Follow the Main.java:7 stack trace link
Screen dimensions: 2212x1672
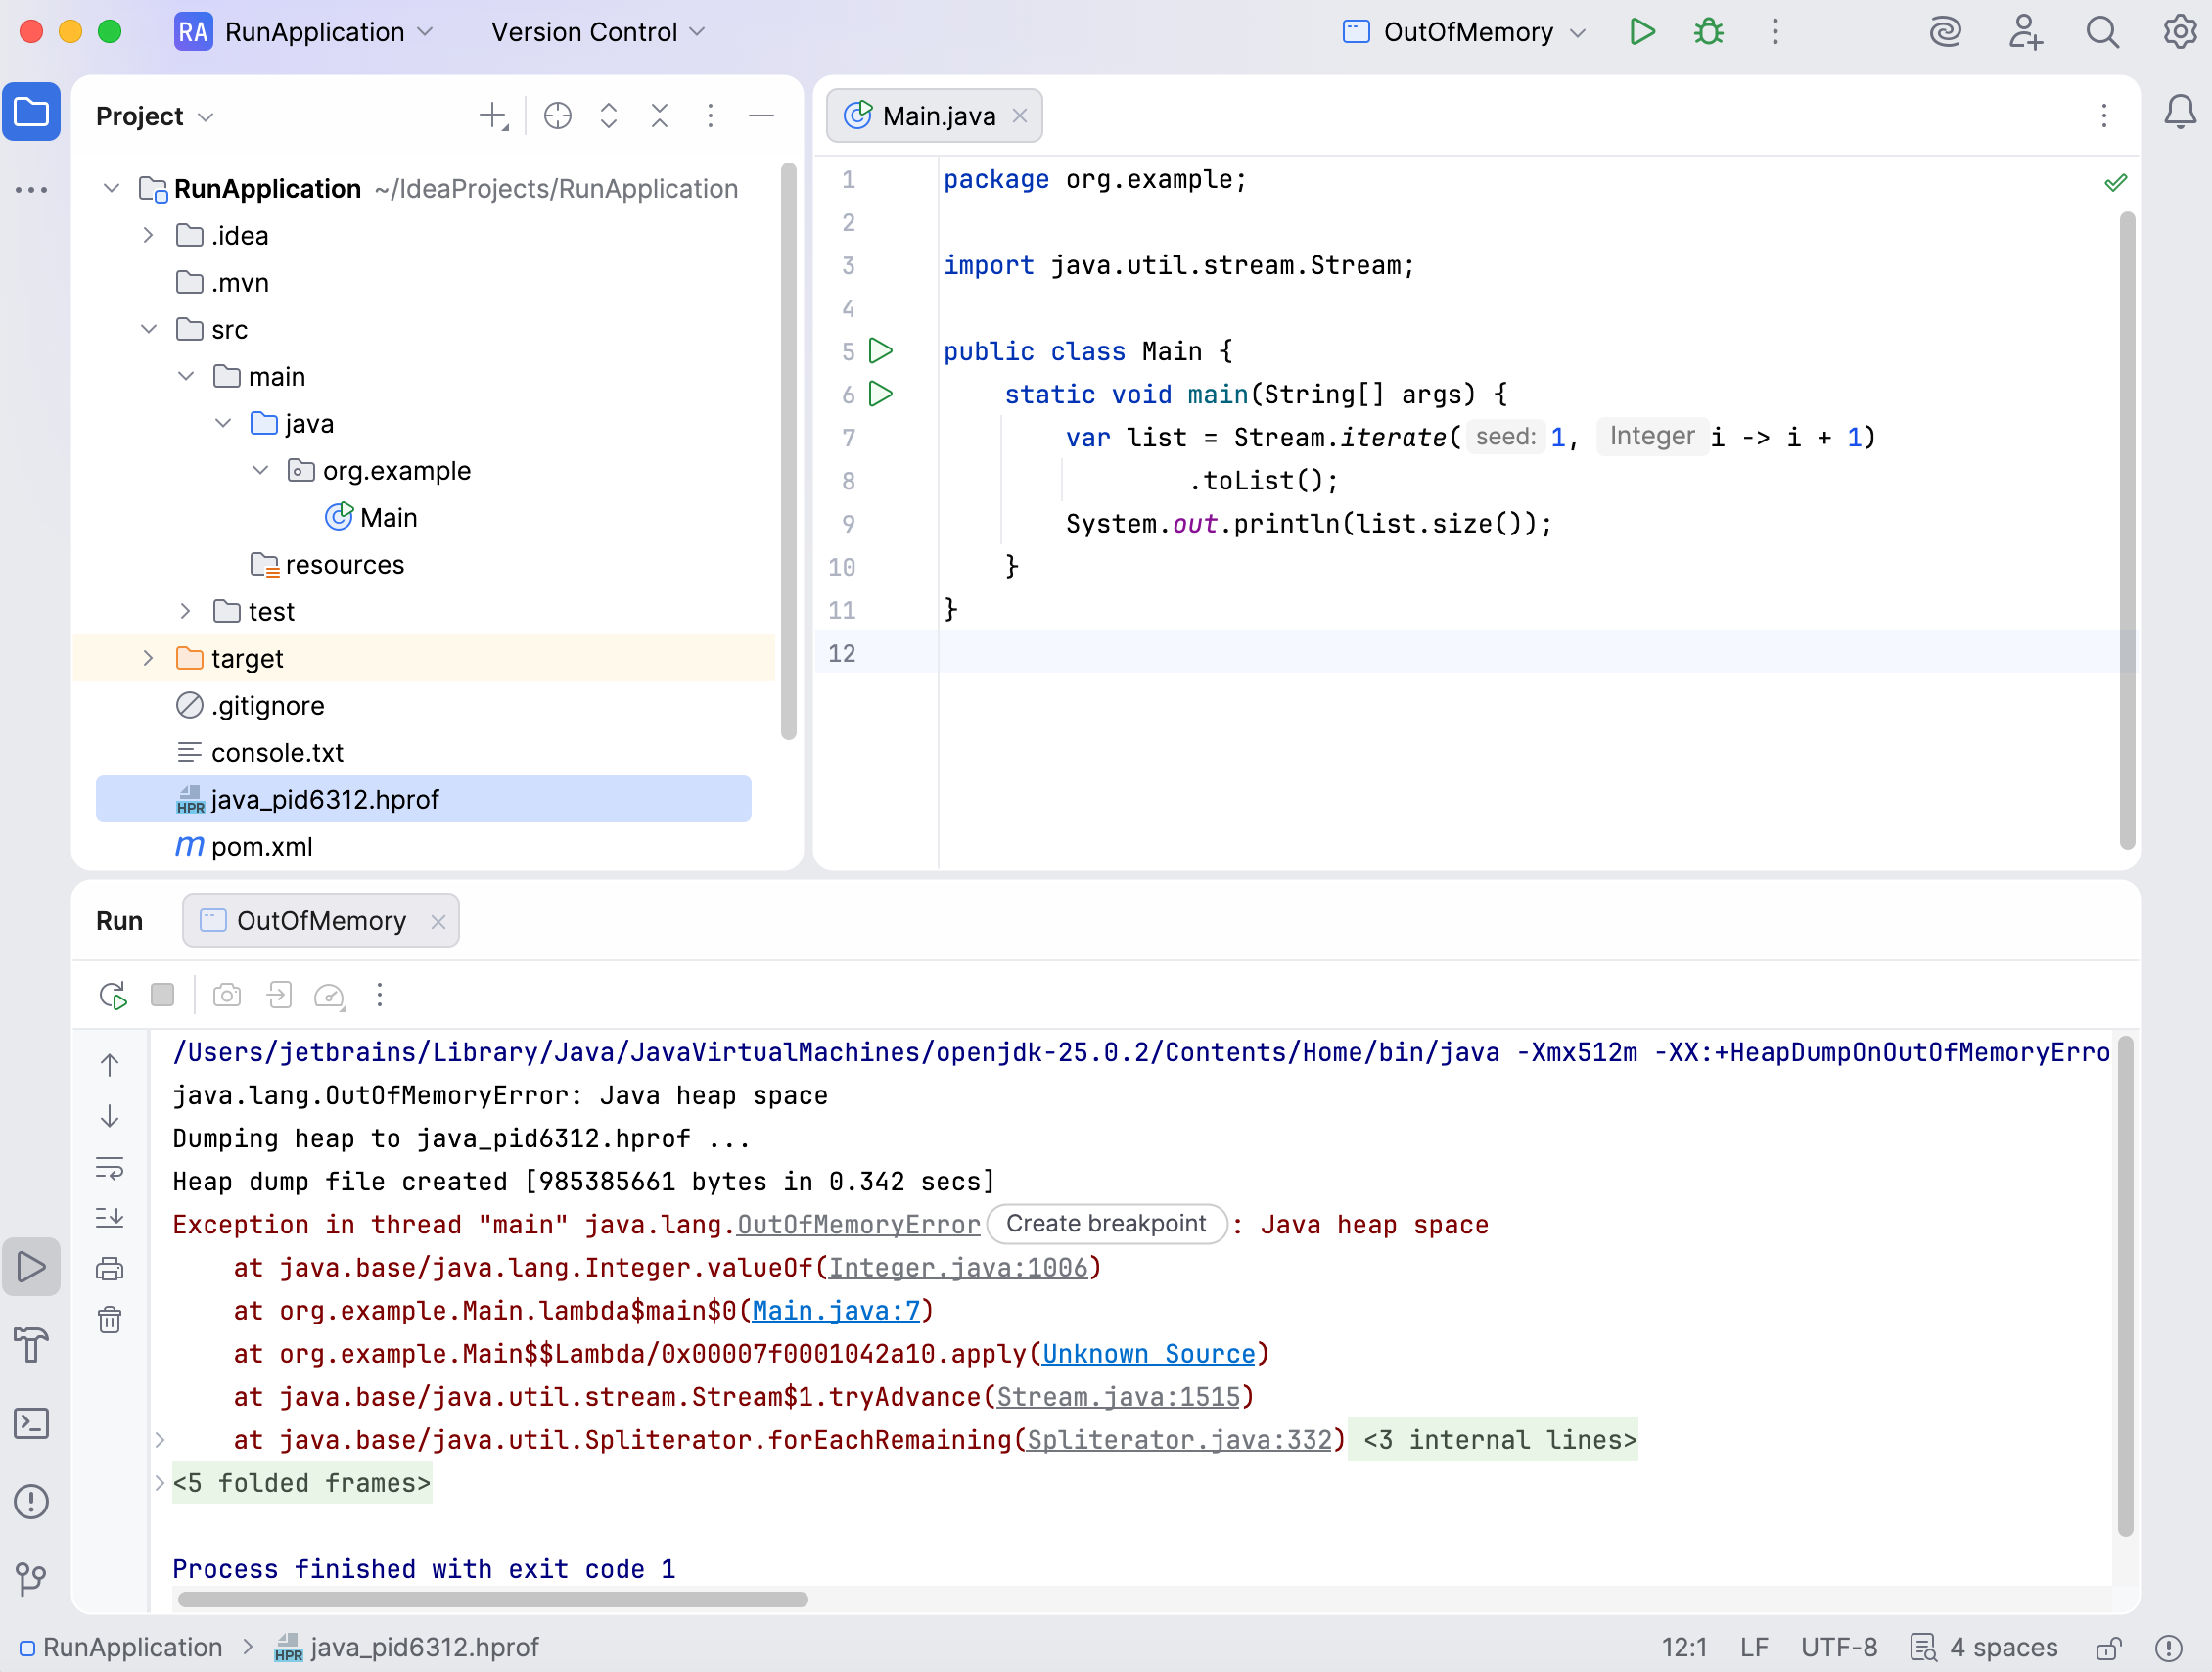click(x=835, y=1311)
